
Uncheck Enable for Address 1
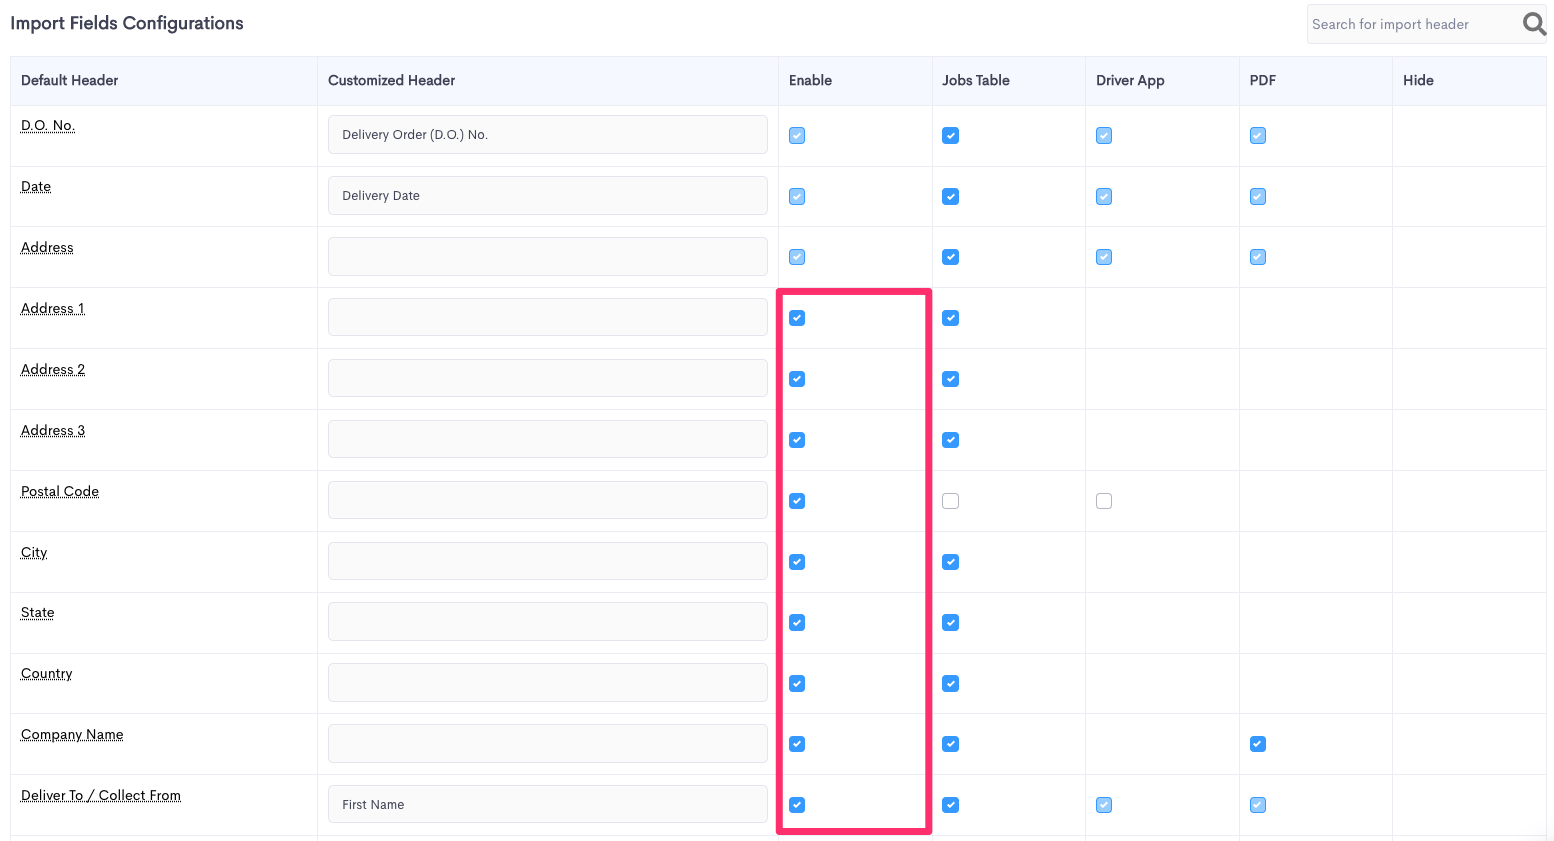(797, 318)
